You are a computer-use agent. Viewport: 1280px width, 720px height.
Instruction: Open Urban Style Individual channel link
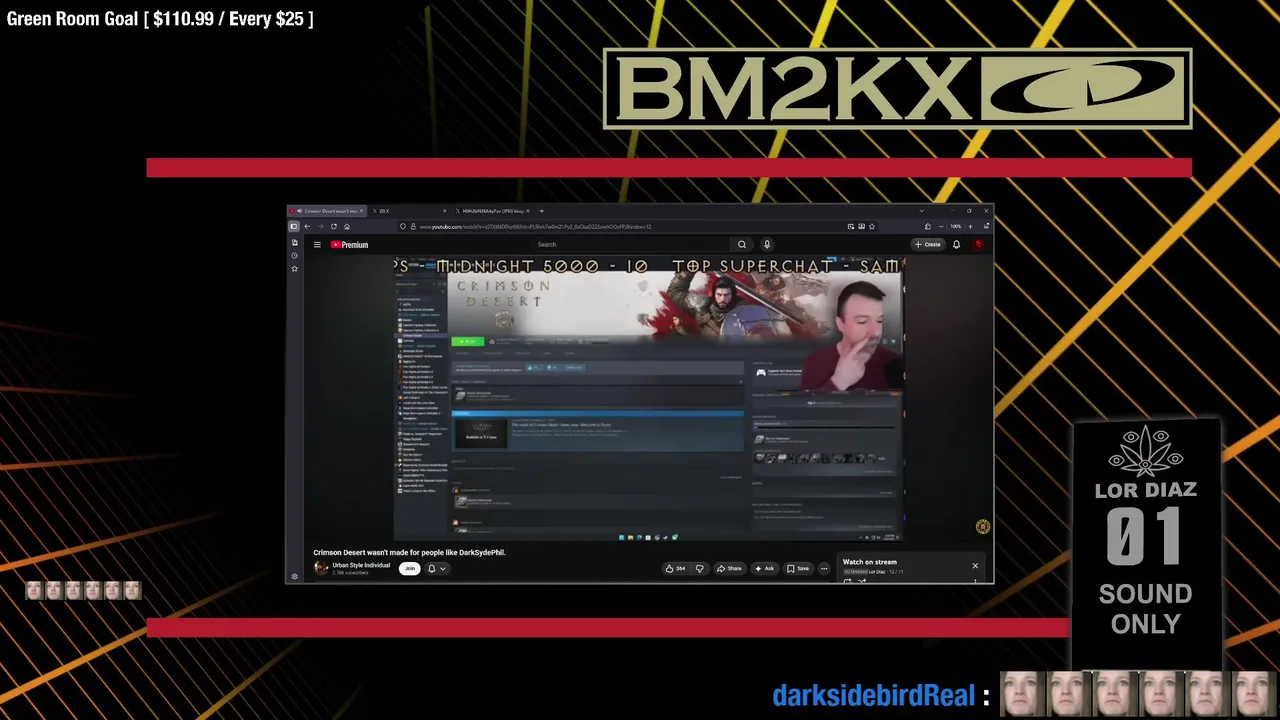click(361, 565)
